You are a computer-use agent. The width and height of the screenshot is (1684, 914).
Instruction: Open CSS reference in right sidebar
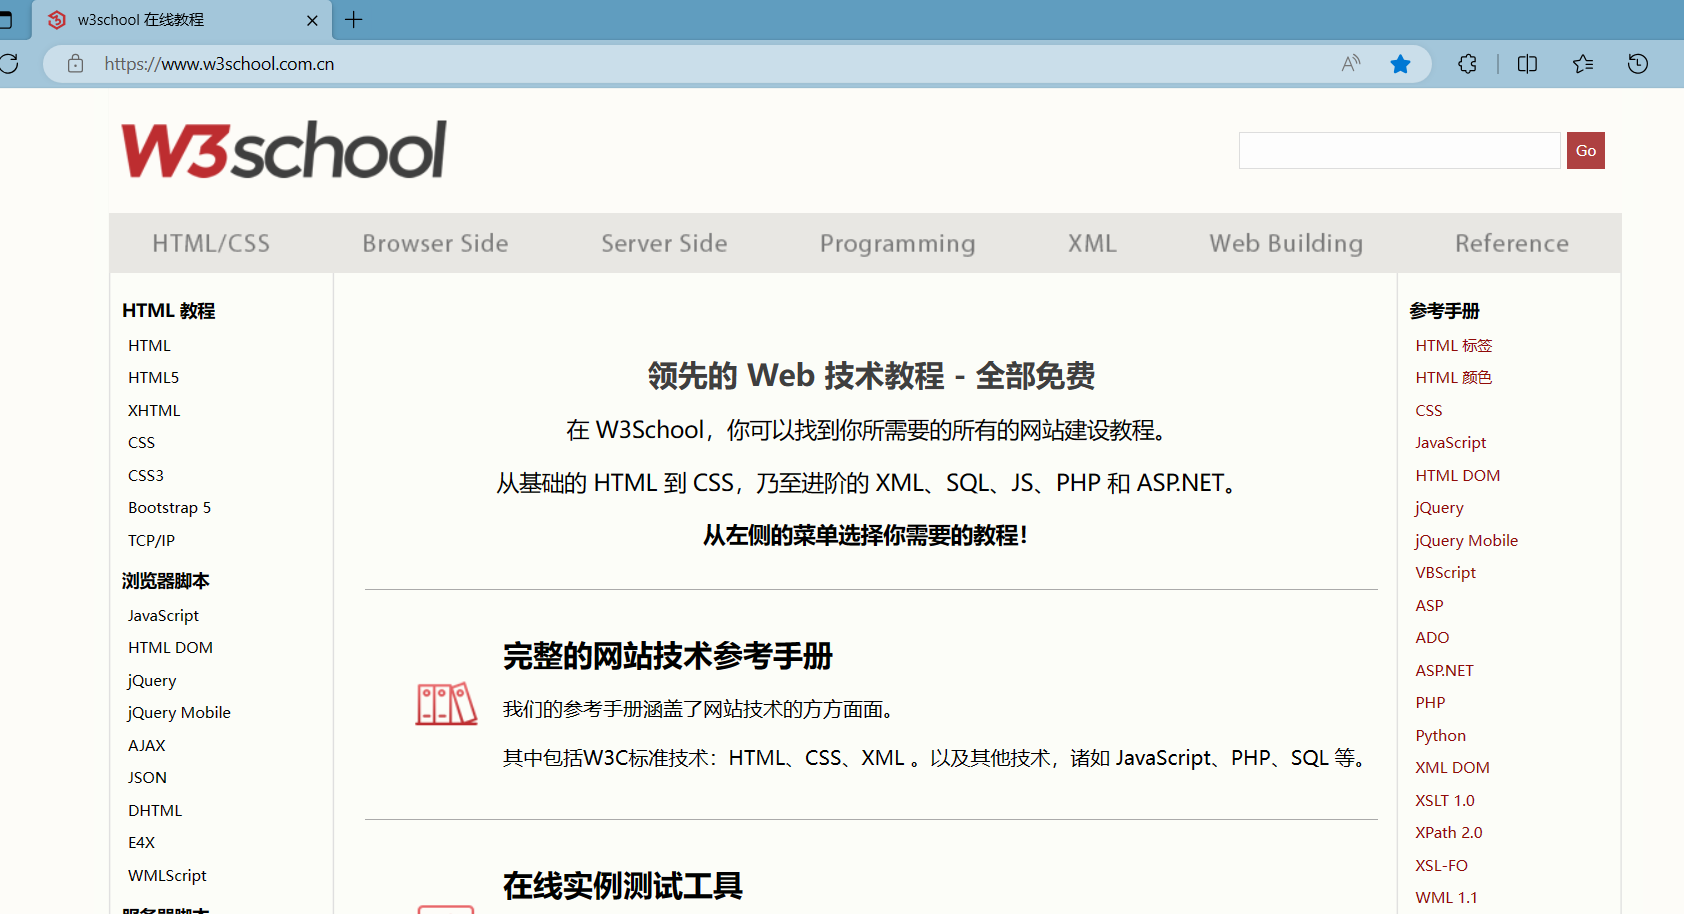(x=1428, y=410)
